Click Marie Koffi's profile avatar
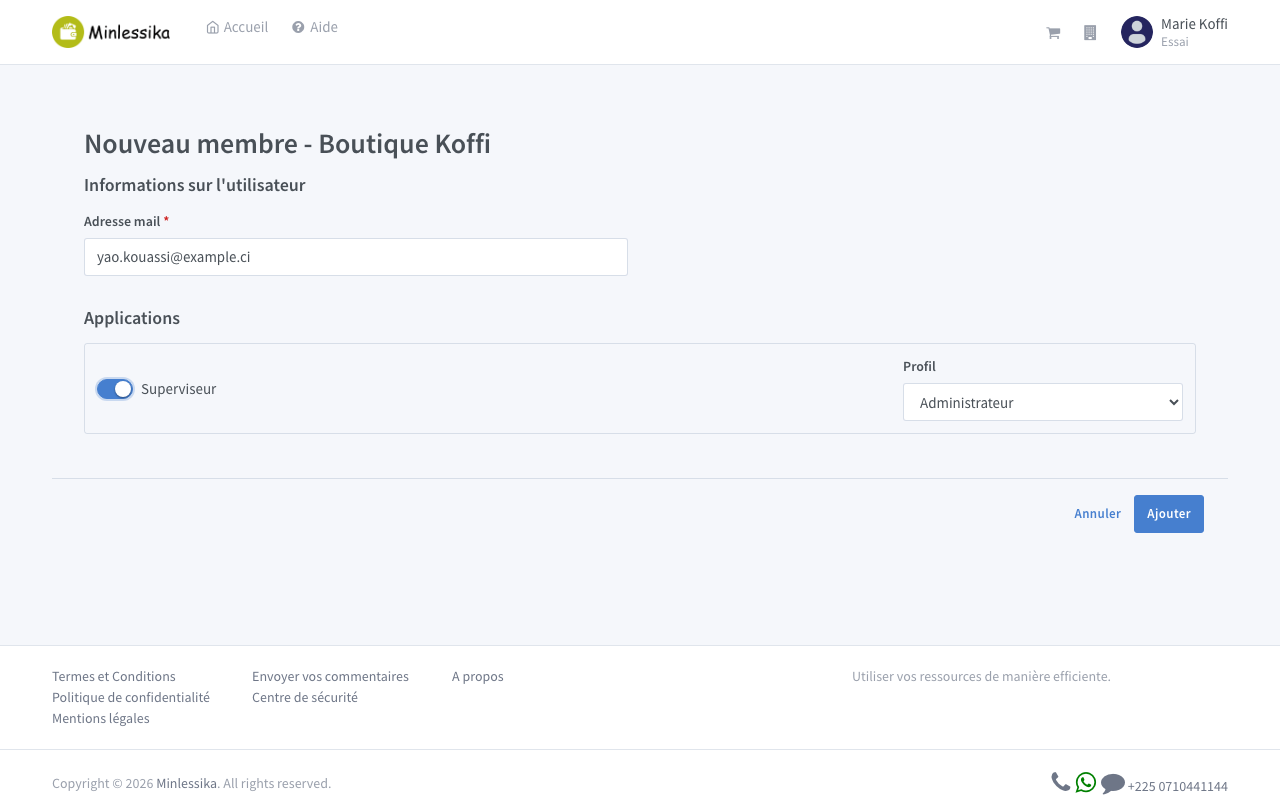Viewport: 1280px width, 800px height. 1137,32
